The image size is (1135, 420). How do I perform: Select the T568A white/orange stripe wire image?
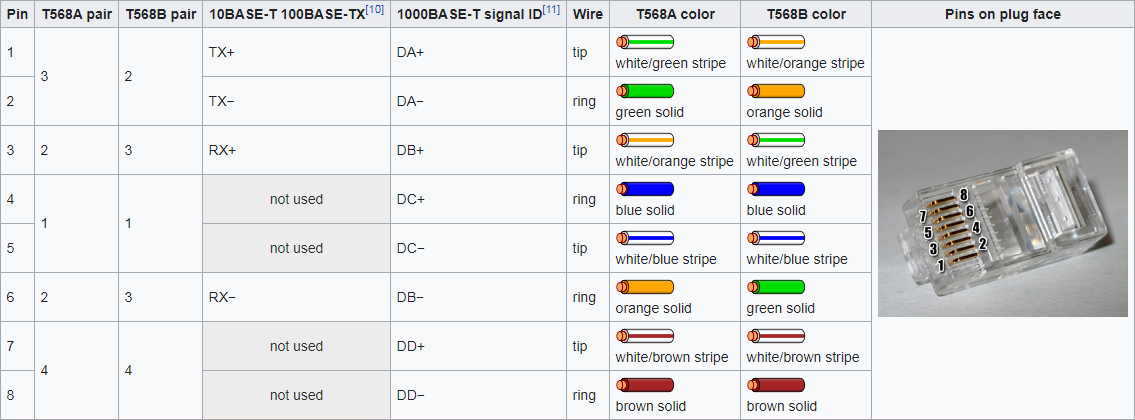[x=645, y=140]
